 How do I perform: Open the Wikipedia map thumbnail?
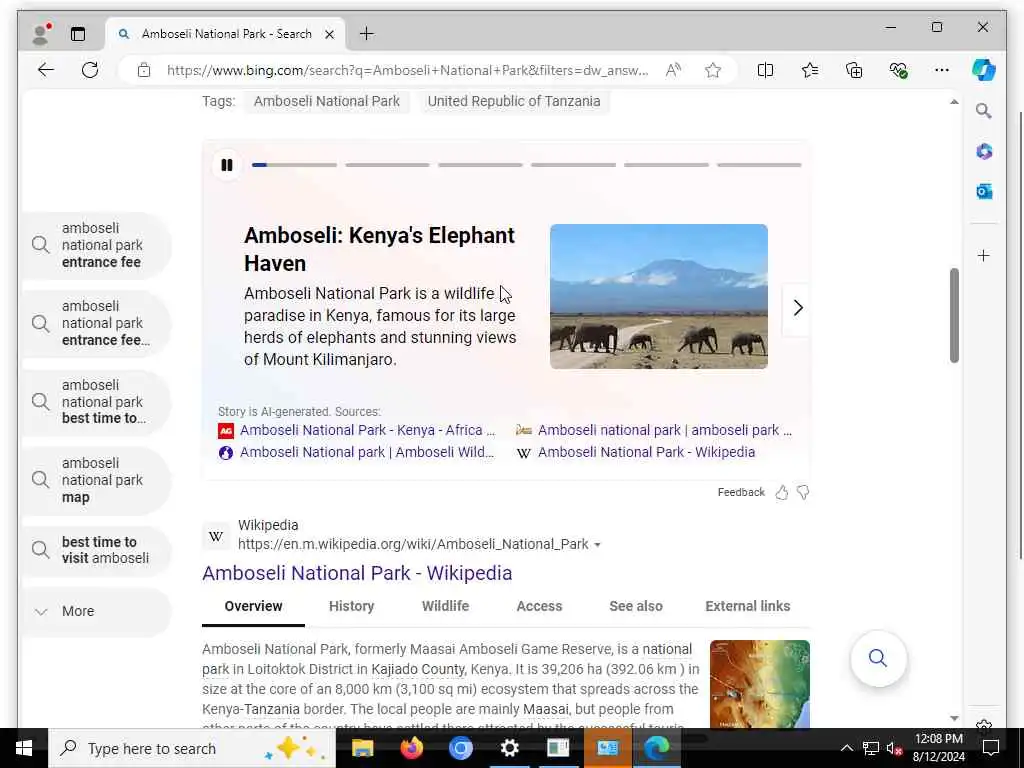tap(760, 683)
